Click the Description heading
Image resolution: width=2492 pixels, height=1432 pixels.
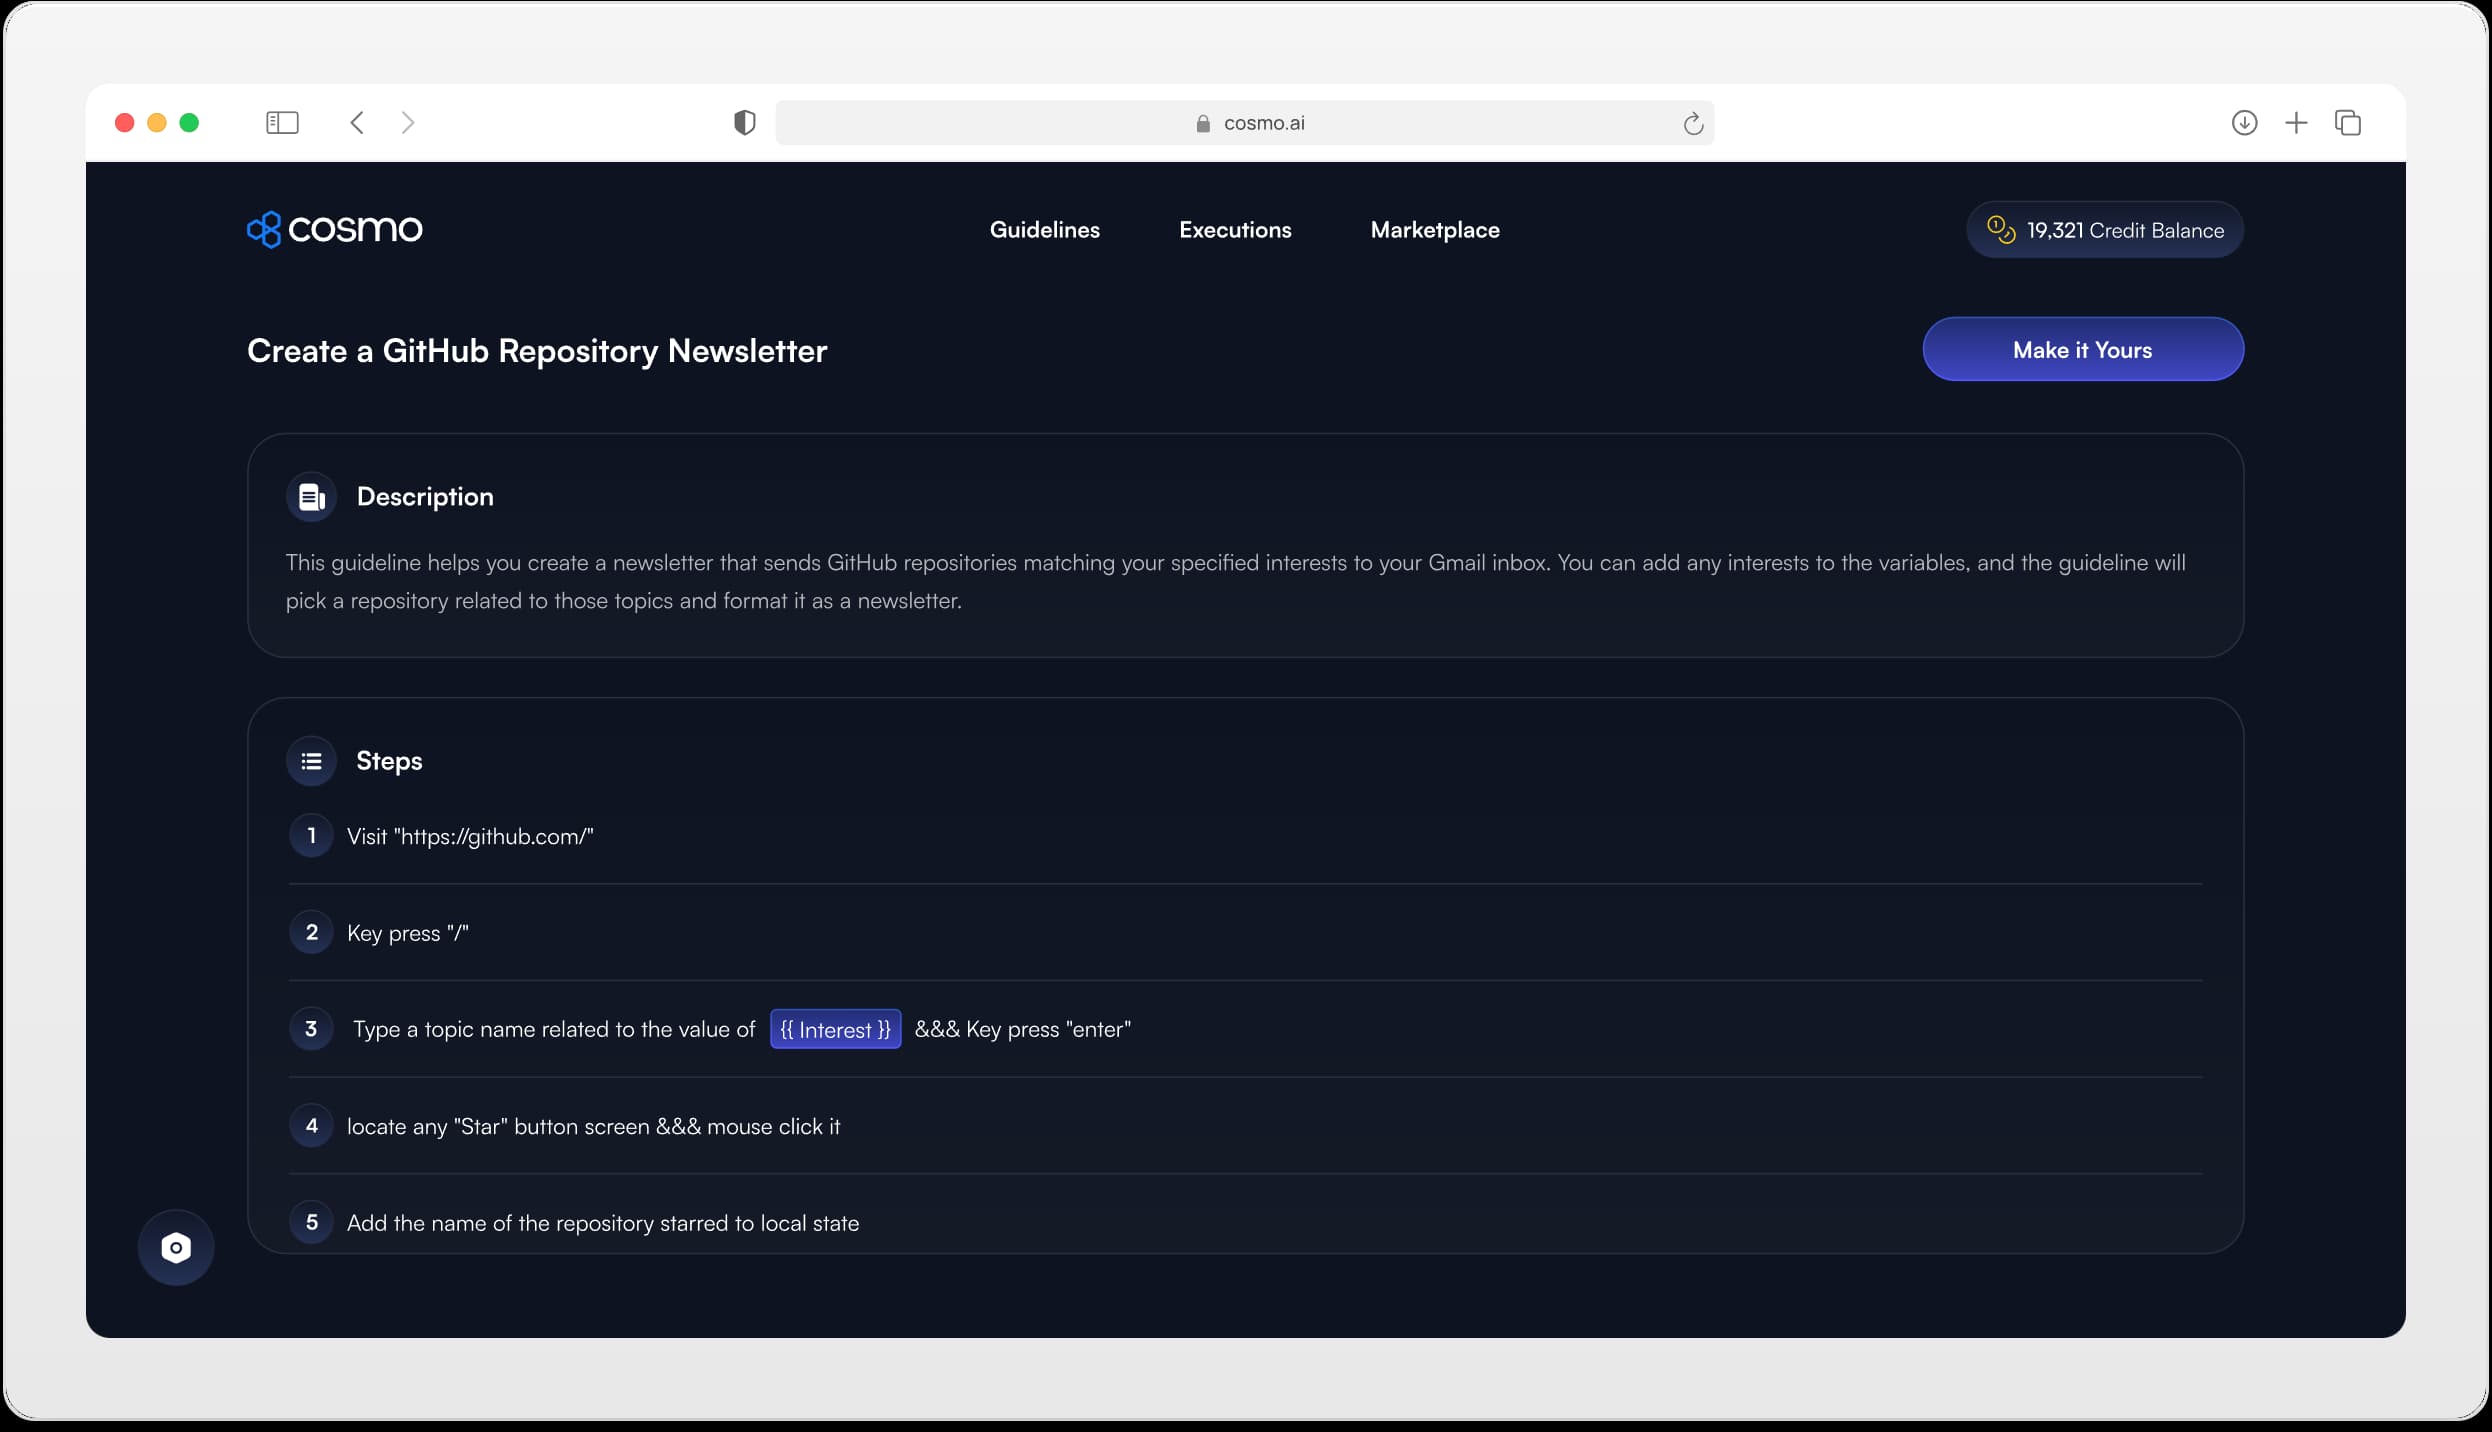(425, 497)
